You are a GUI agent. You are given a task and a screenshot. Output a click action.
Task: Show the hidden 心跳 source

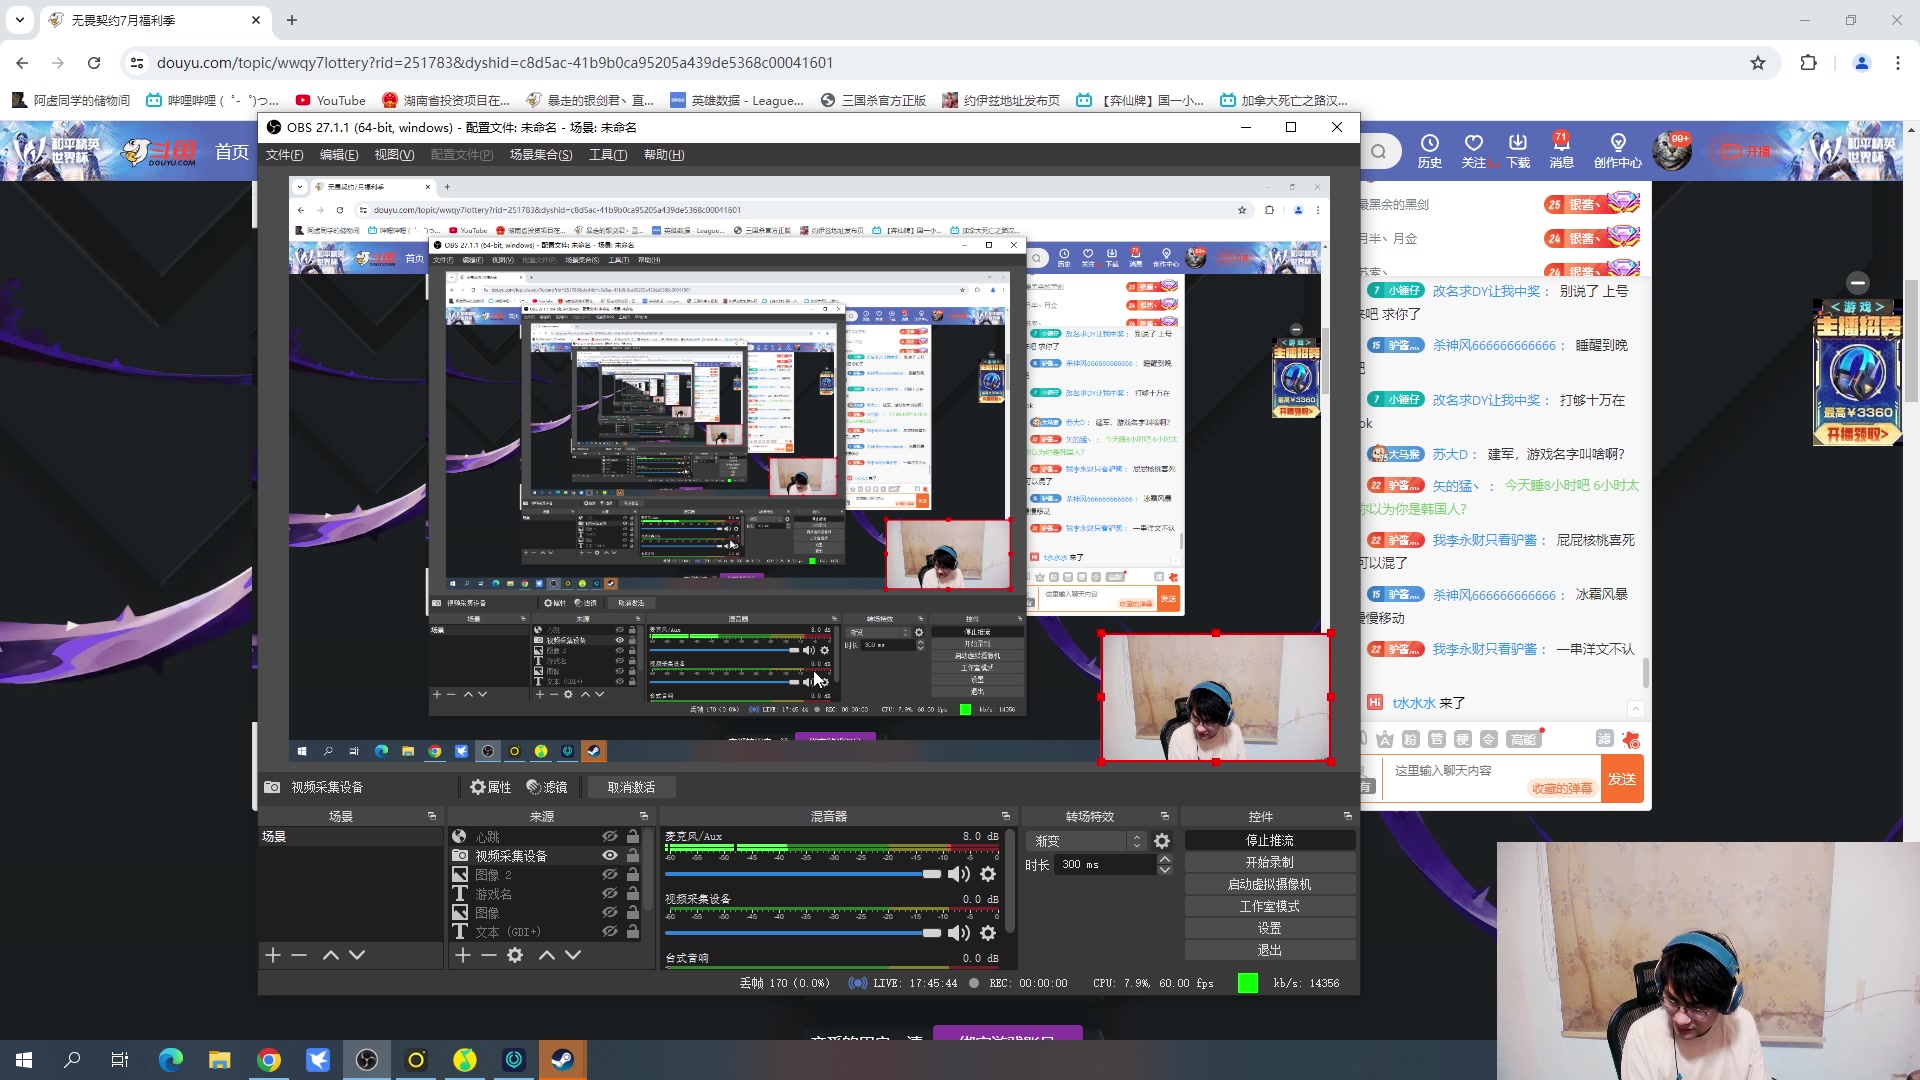[x=609, y=836]
